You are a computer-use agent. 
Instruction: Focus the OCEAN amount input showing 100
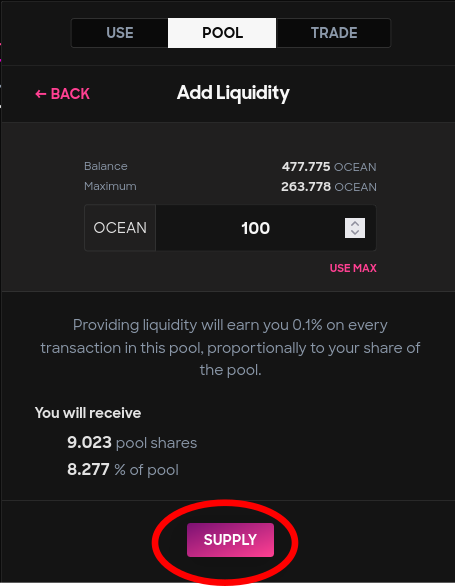(x=266, y=228)
